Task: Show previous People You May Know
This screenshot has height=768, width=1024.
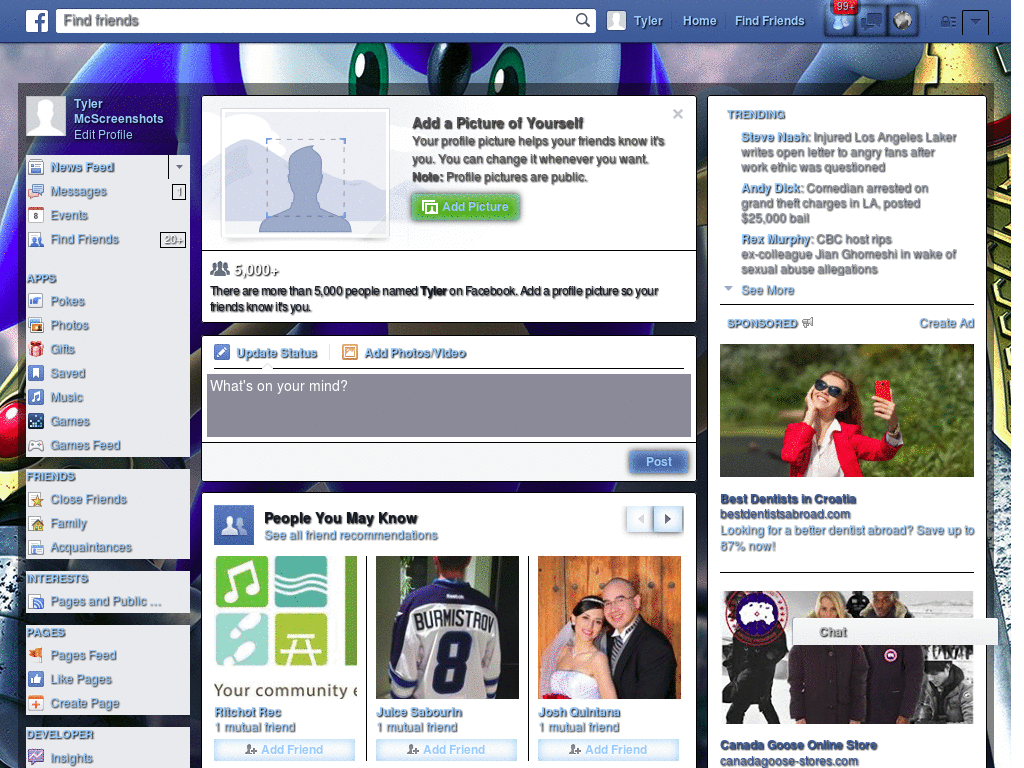Action: point(641,519)
